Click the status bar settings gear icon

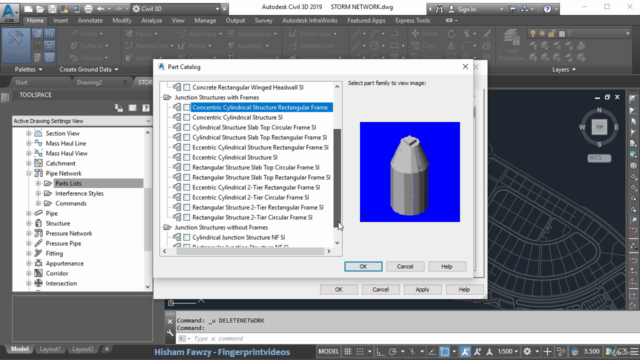527,351
